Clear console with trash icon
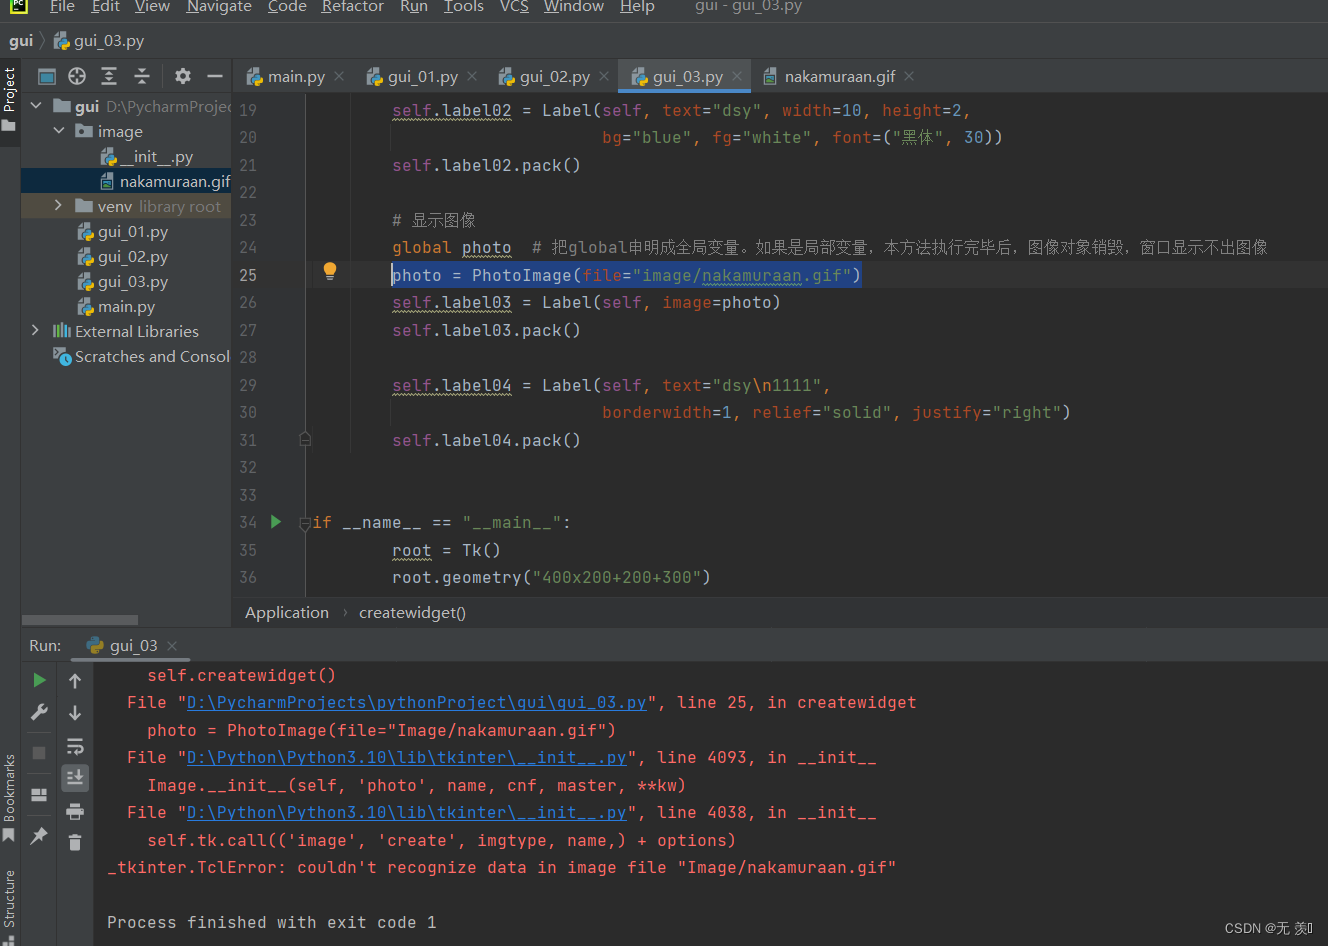This screenshot has height=946, width=1328. pyautogui.click(x=75, y=843)
